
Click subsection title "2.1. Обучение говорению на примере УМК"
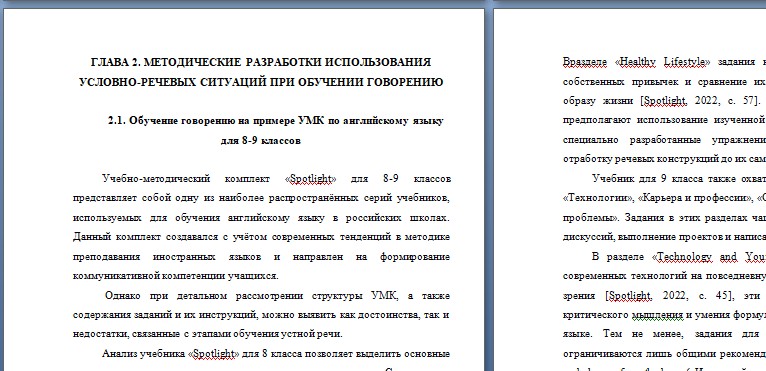pyautogui.click(x=217, y=121)
